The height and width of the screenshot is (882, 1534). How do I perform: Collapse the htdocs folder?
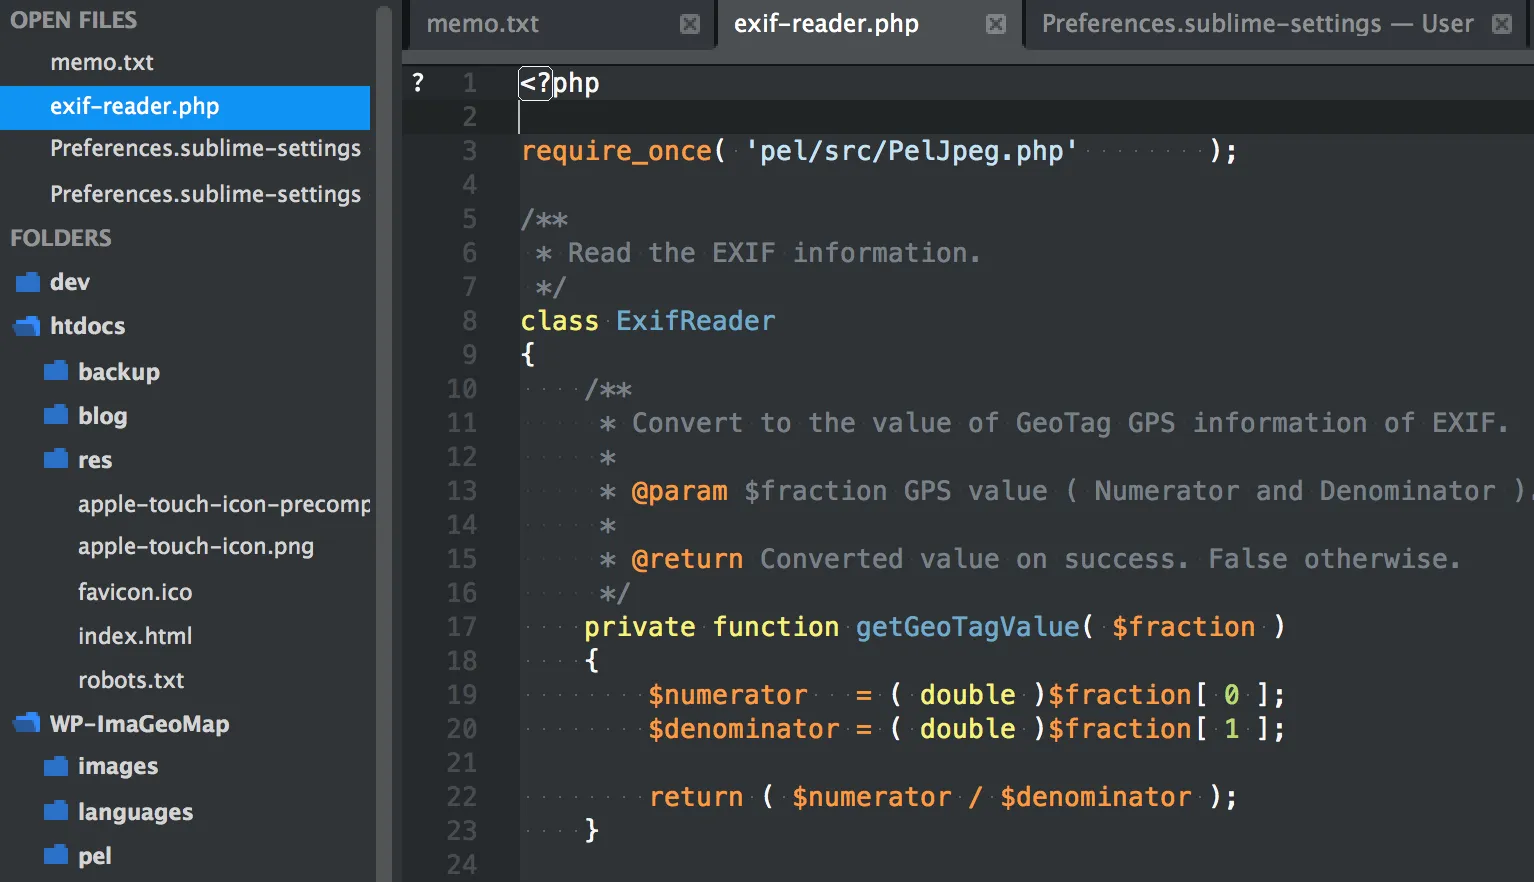(x=28, y=327)
